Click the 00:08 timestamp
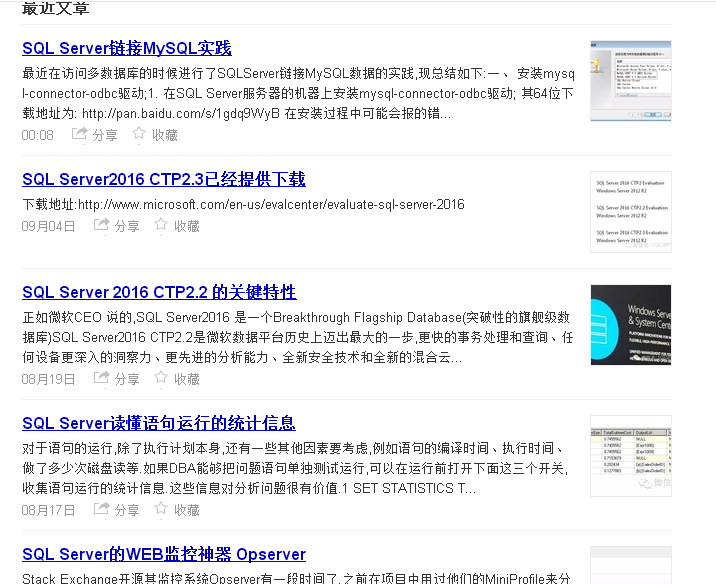 point(37,135)
